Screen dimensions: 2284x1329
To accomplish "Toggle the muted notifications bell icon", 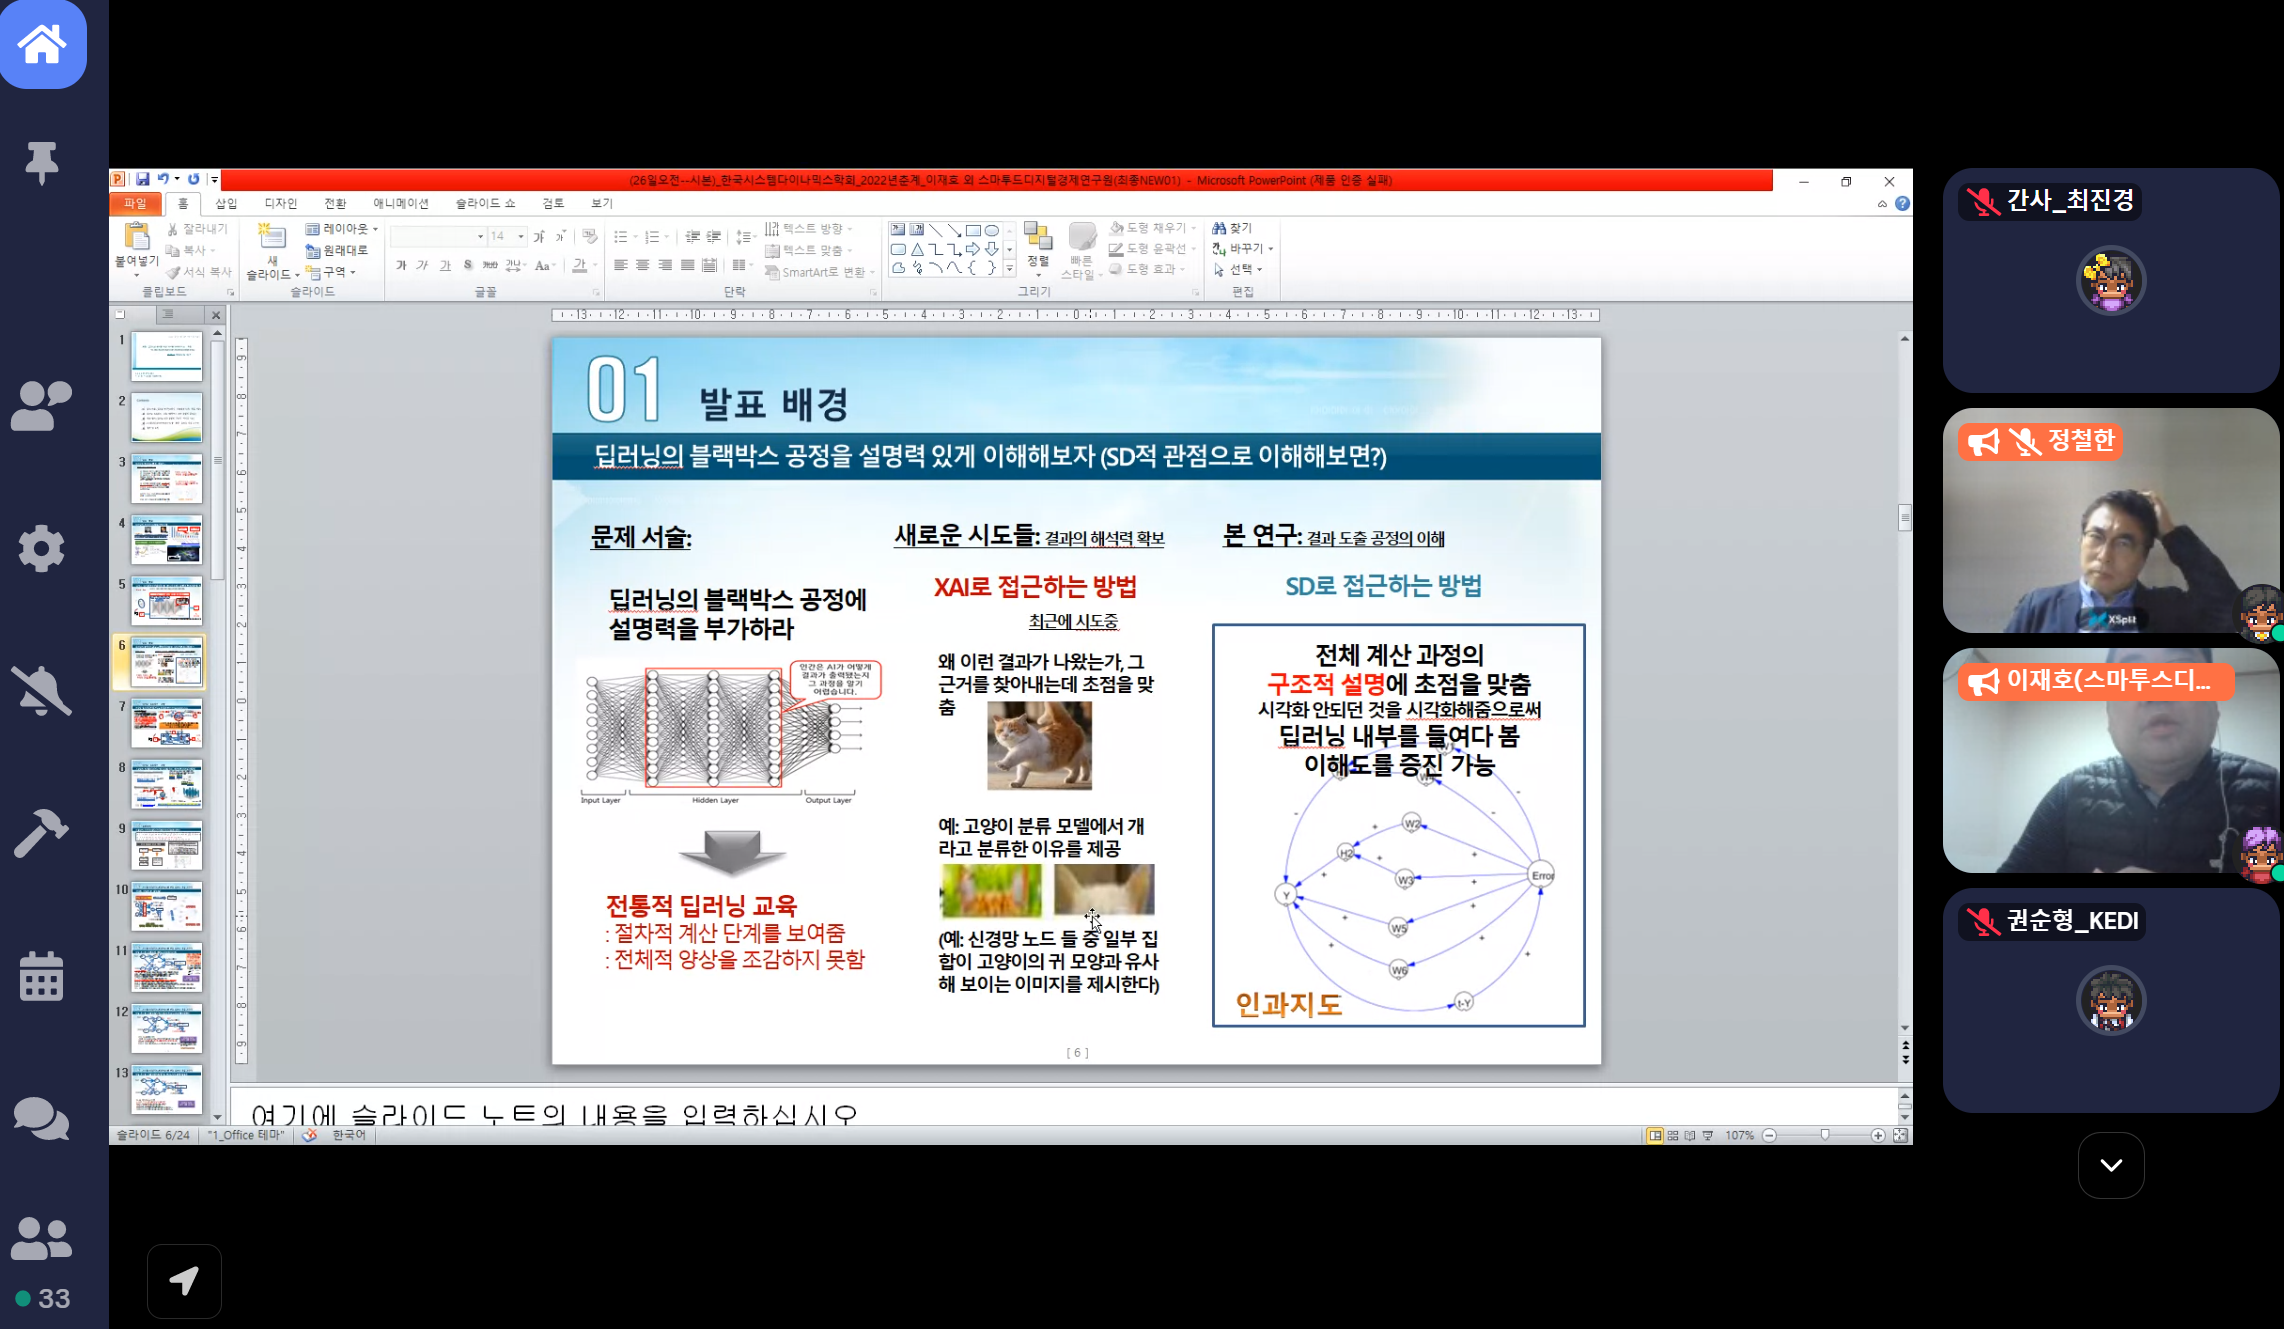I will pyautogui.click(x=41, y=690).
